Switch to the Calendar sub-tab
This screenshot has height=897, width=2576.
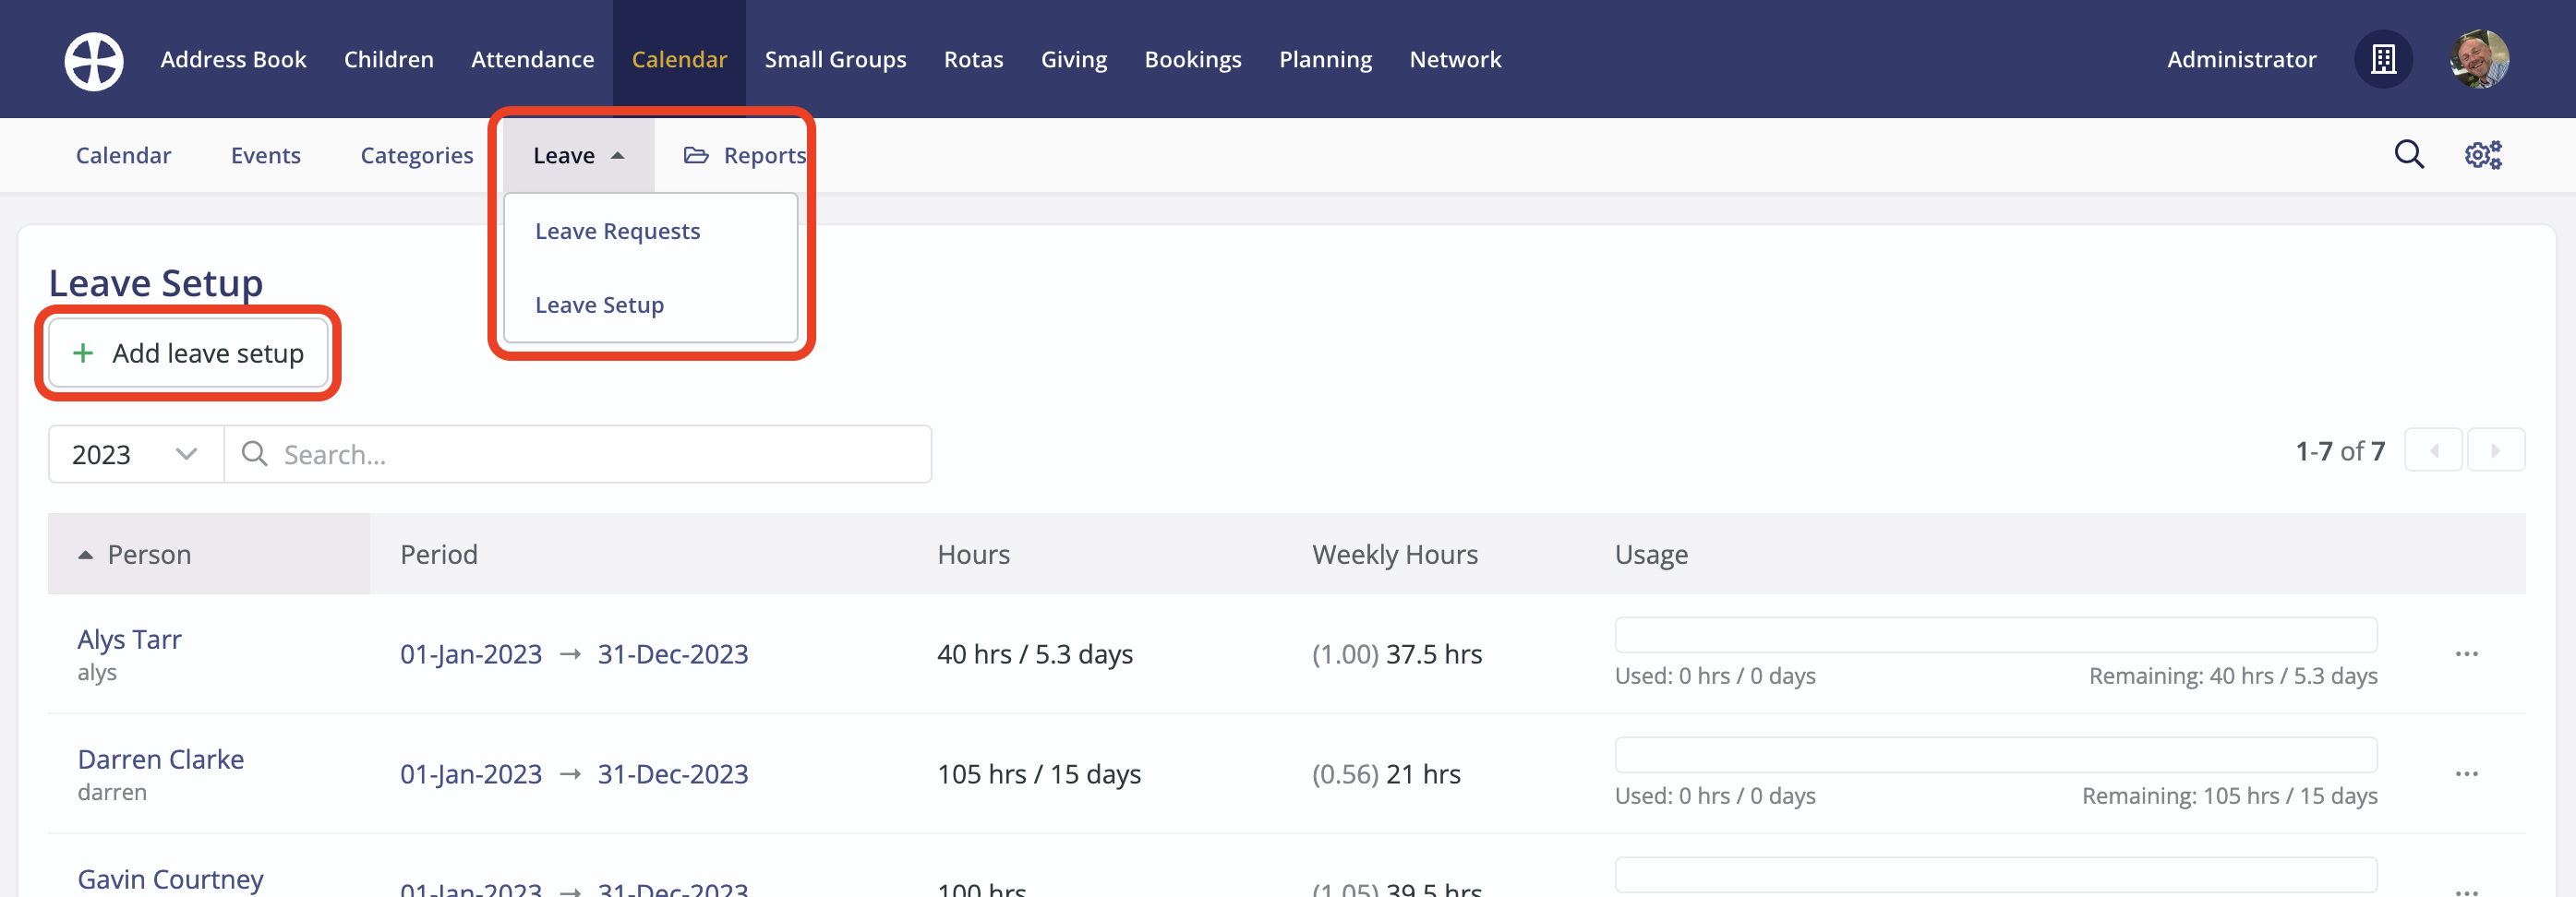click(x=124, y=156)
